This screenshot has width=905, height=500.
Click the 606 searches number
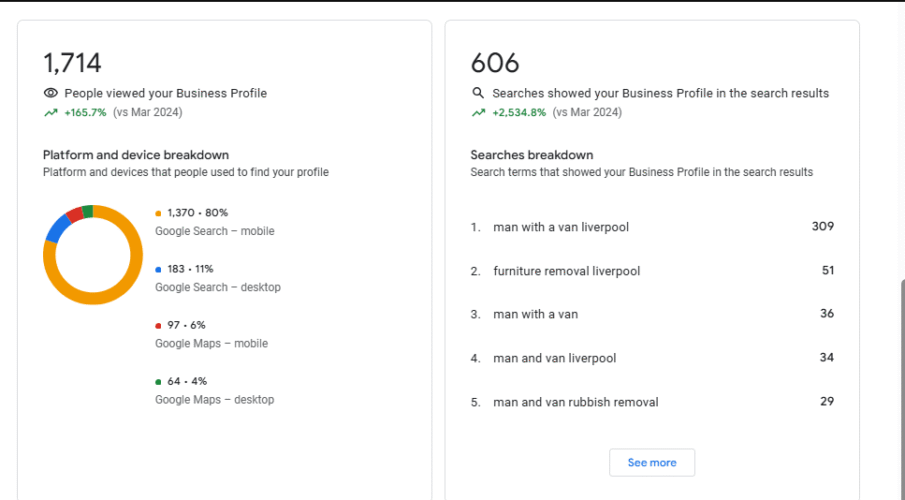click(495, 63)
